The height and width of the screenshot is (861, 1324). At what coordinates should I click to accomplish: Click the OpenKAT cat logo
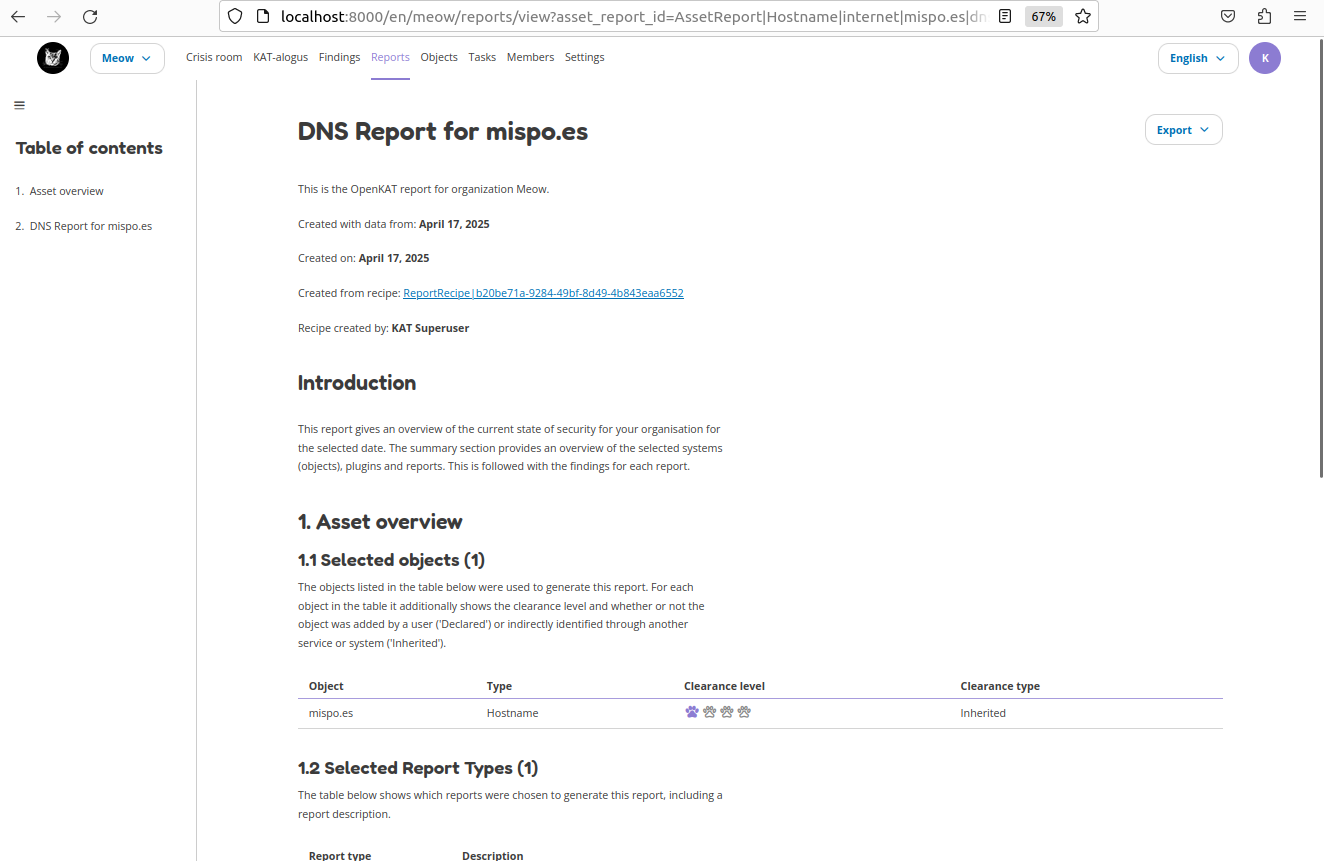(x=53, y=58)
